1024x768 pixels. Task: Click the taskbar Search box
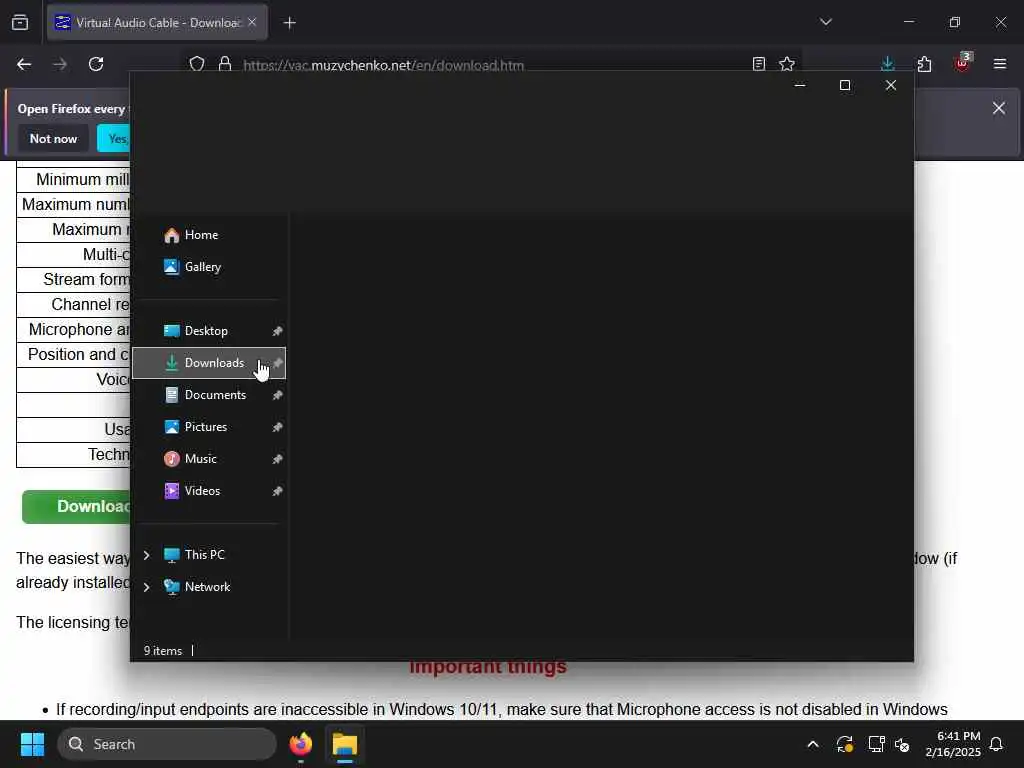tap(167, 744)
